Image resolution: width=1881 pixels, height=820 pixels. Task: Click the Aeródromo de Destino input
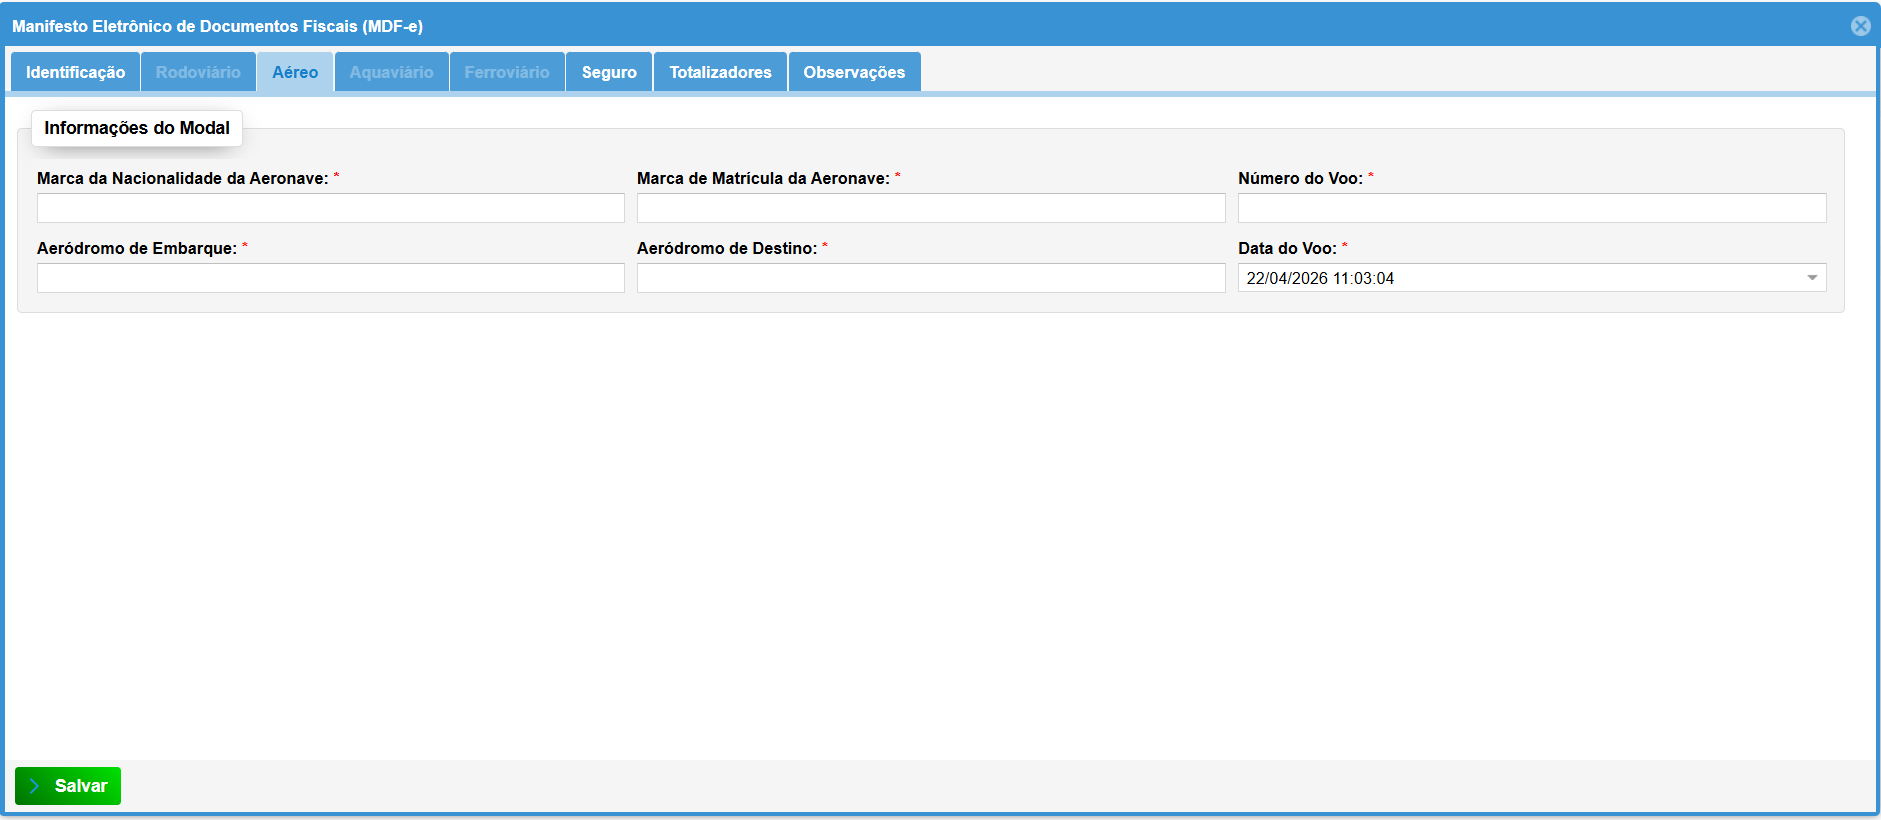pyautogui.click(x=931, y=278)
